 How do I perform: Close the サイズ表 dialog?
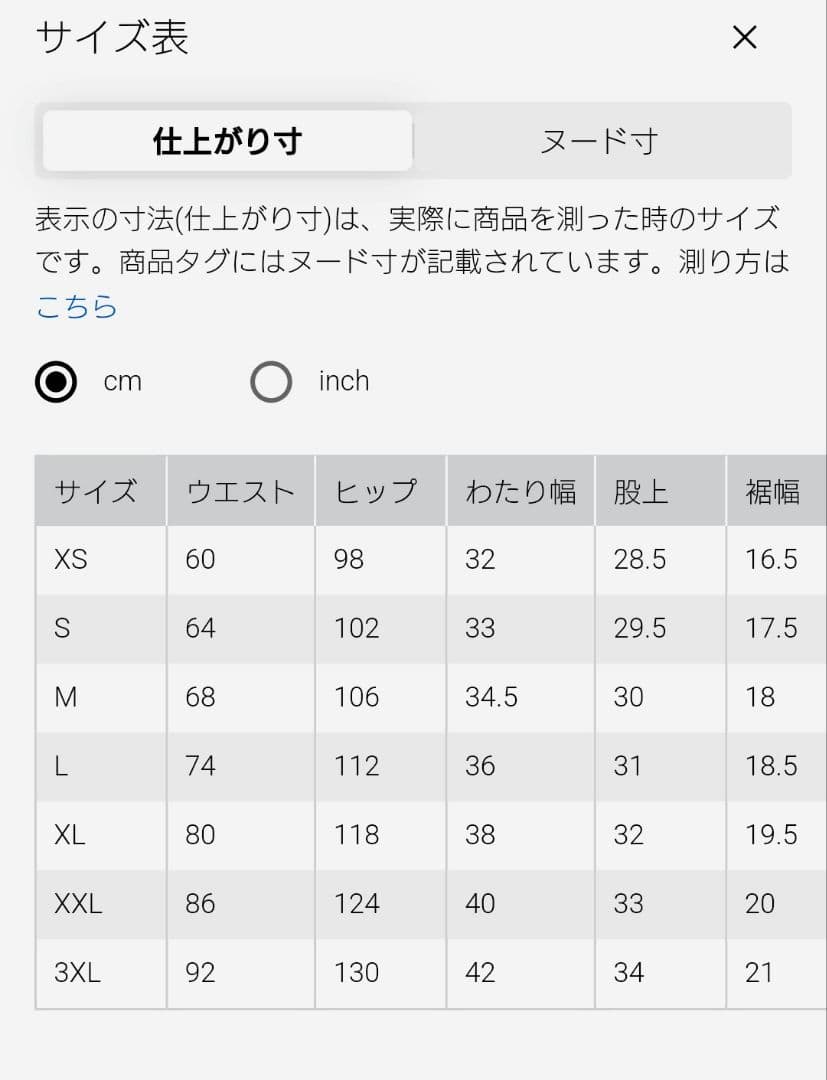744,37
